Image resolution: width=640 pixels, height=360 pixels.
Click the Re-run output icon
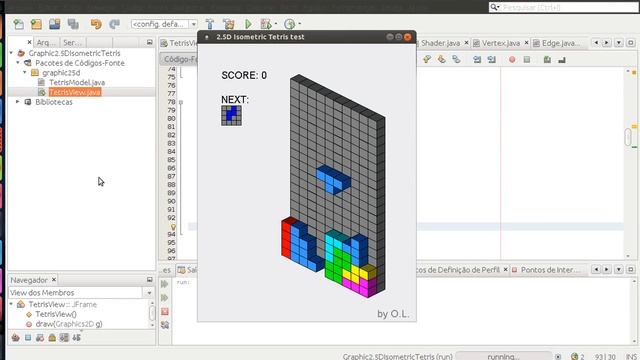tap(165, 284)
